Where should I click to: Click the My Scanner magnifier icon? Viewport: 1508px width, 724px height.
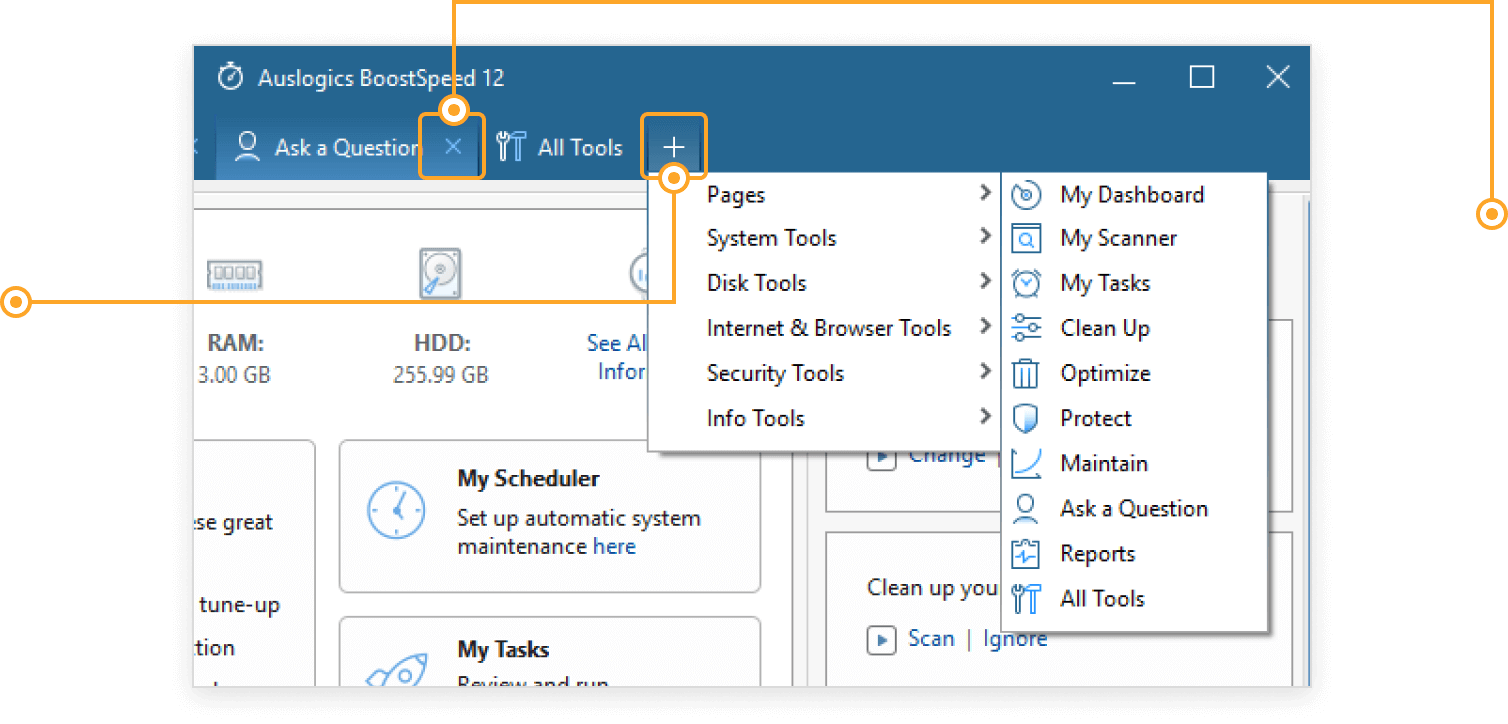[x=1026, y=239]
